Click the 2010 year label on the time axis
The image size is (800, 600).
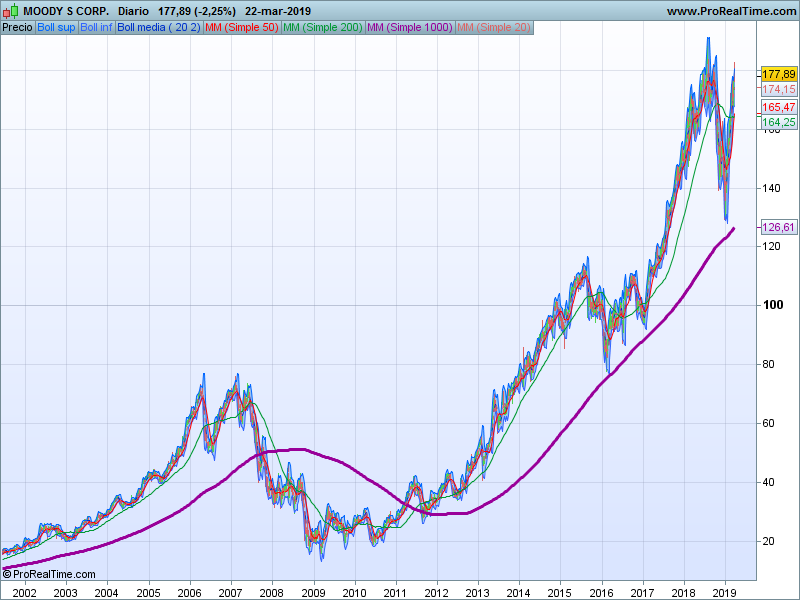354,593
